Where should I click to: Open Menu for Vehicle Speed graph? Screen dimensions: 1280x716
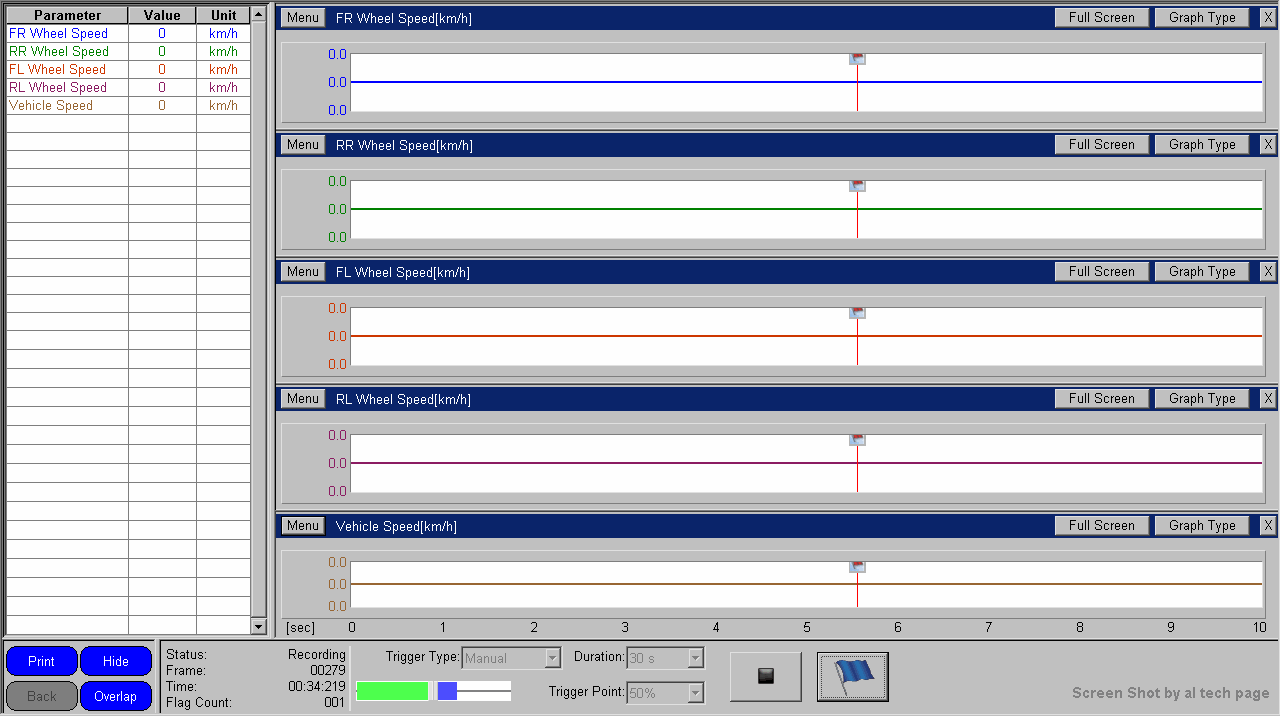302,526
